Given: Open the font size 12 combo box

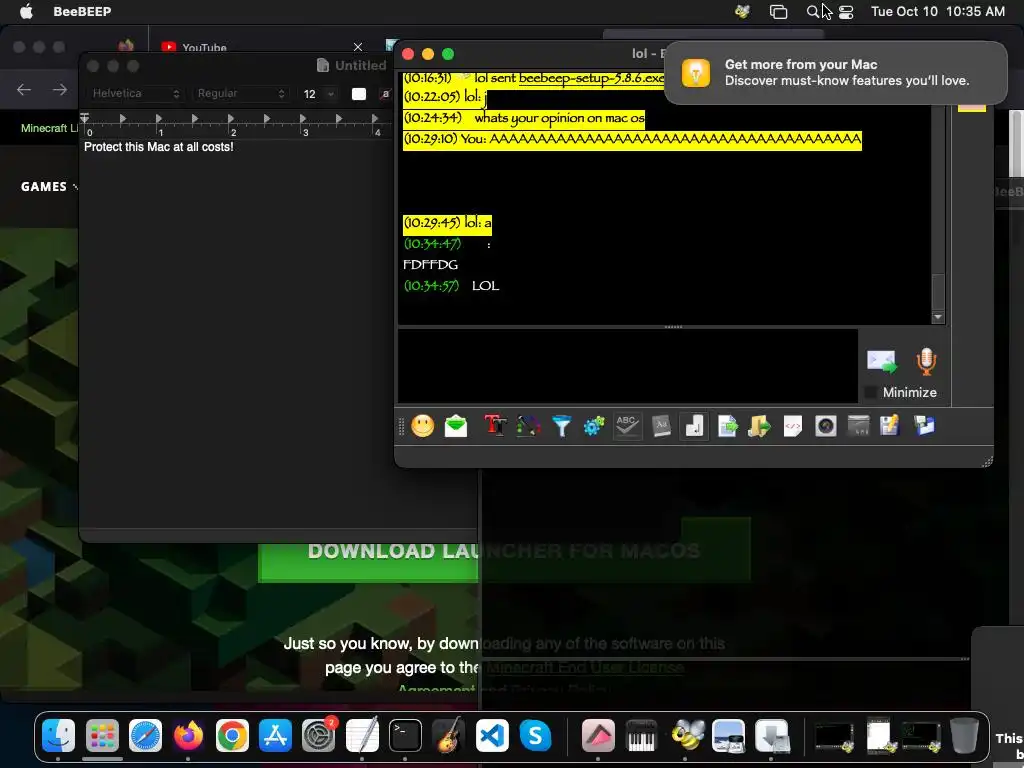Looking at the screenshot, I should [319, 93].
